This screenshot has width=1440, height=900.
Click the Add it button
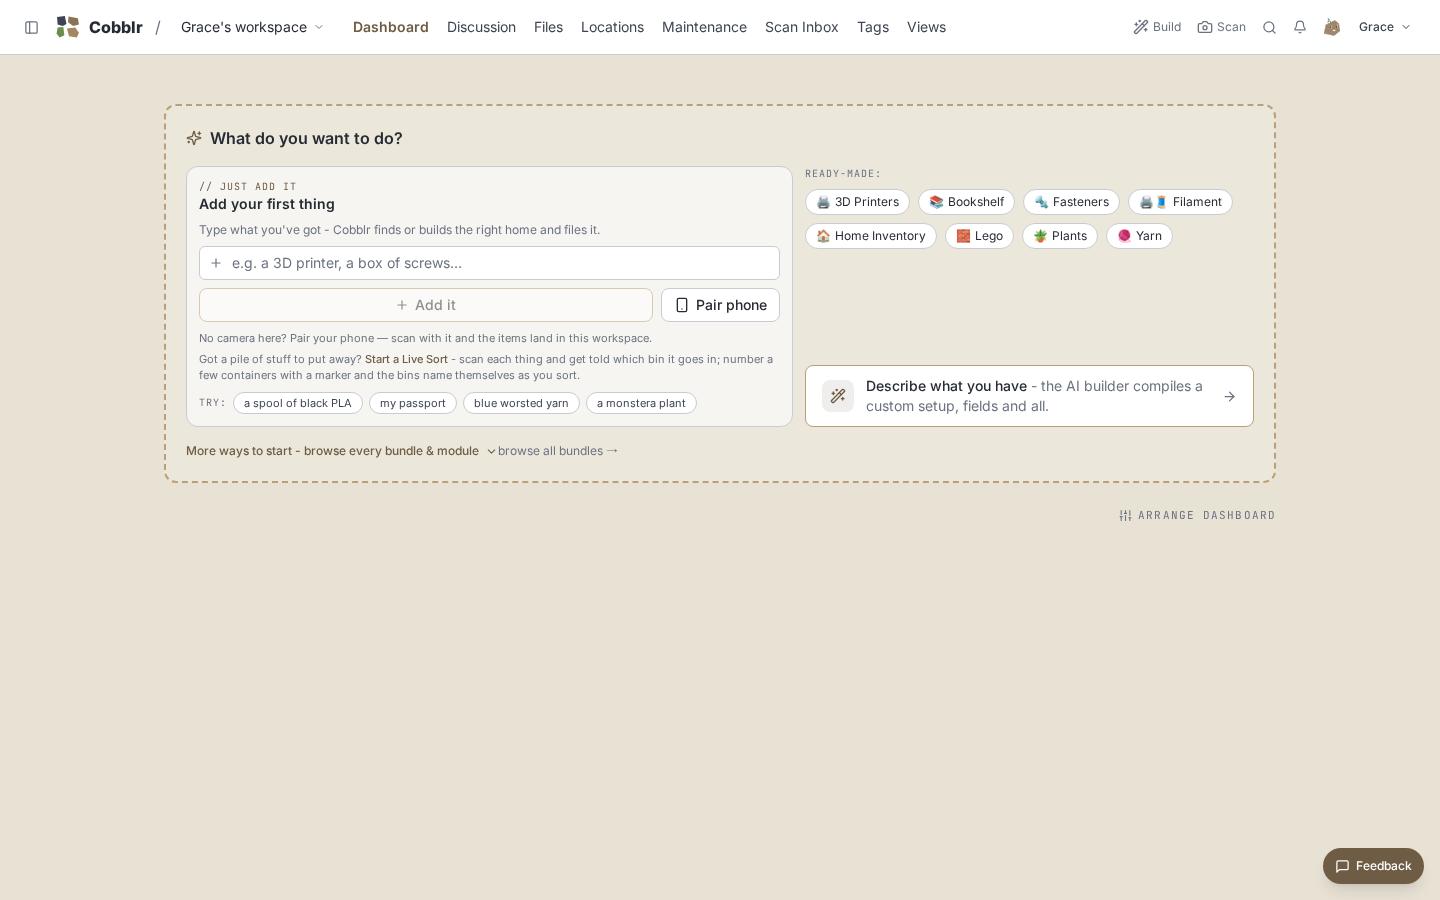(x=426, y=305)
